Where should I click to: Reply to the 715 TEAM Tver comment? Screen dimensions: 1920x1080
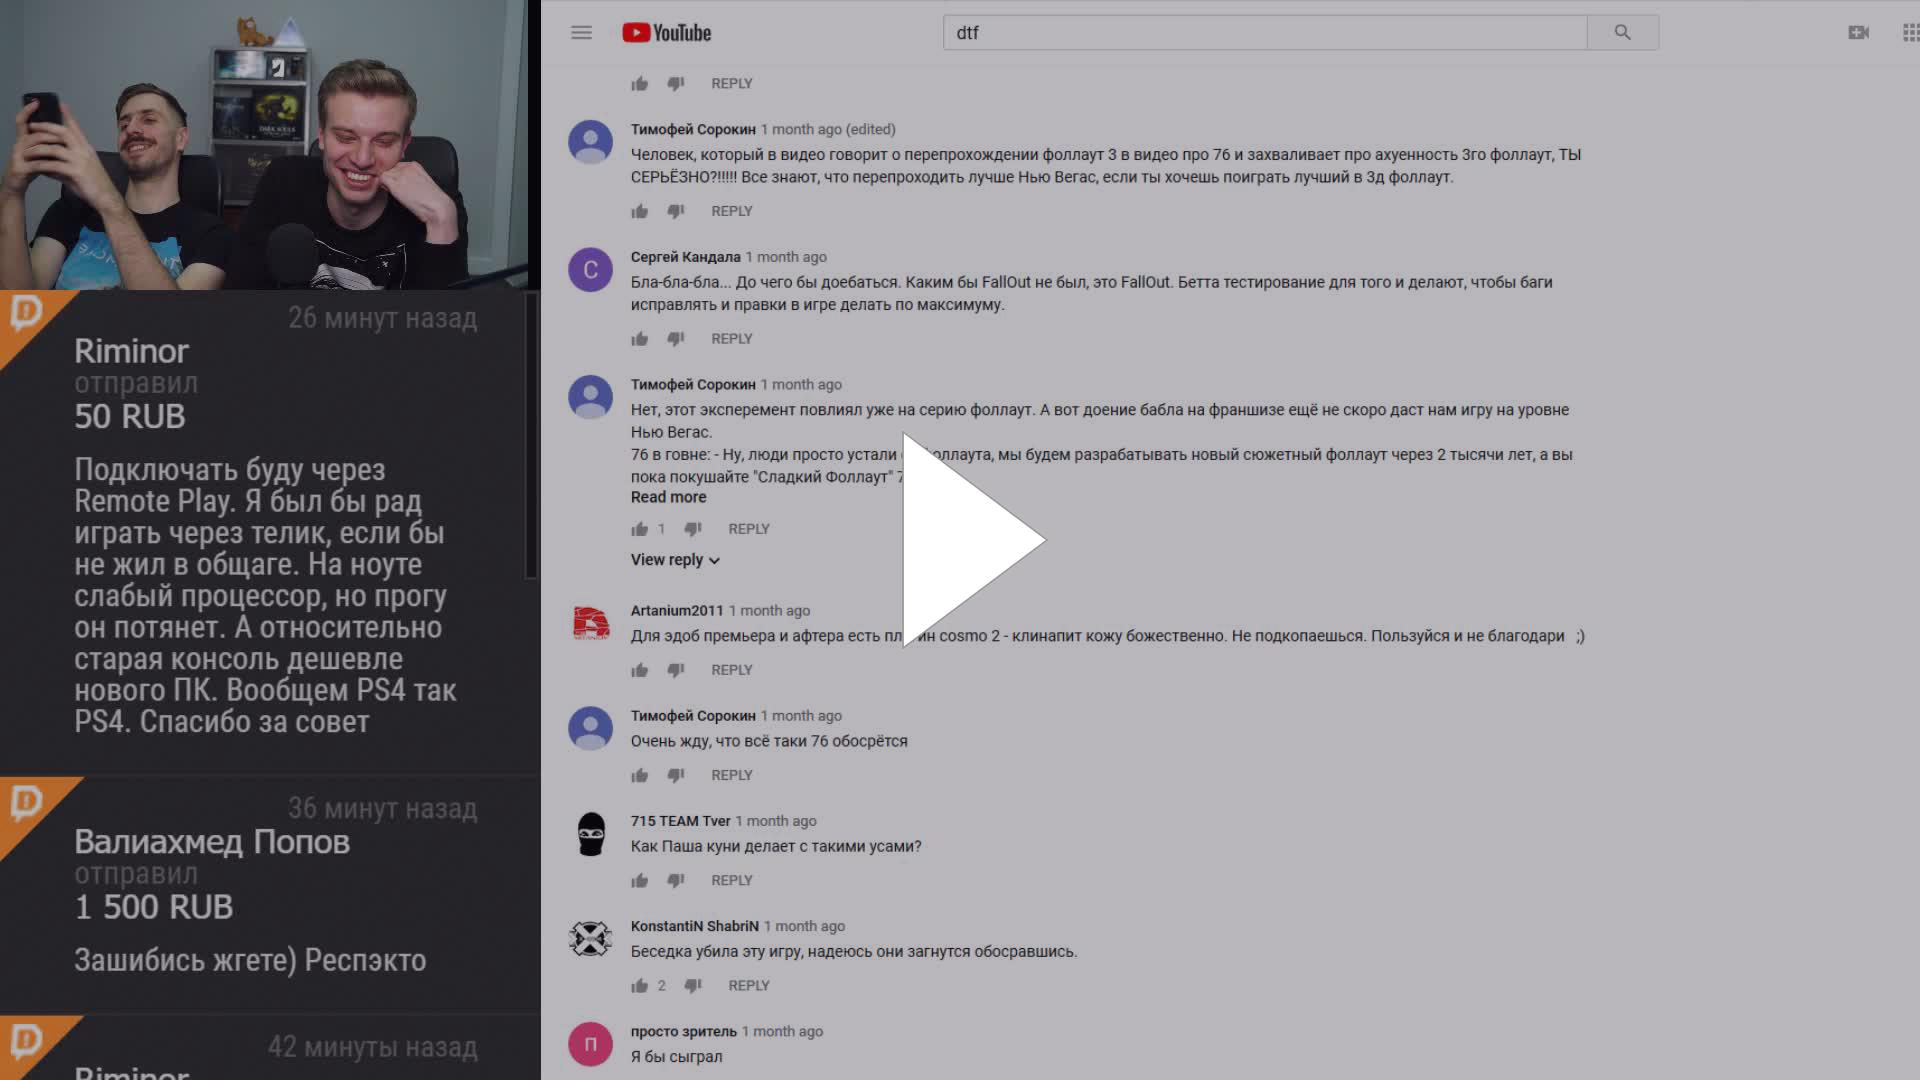732,881
